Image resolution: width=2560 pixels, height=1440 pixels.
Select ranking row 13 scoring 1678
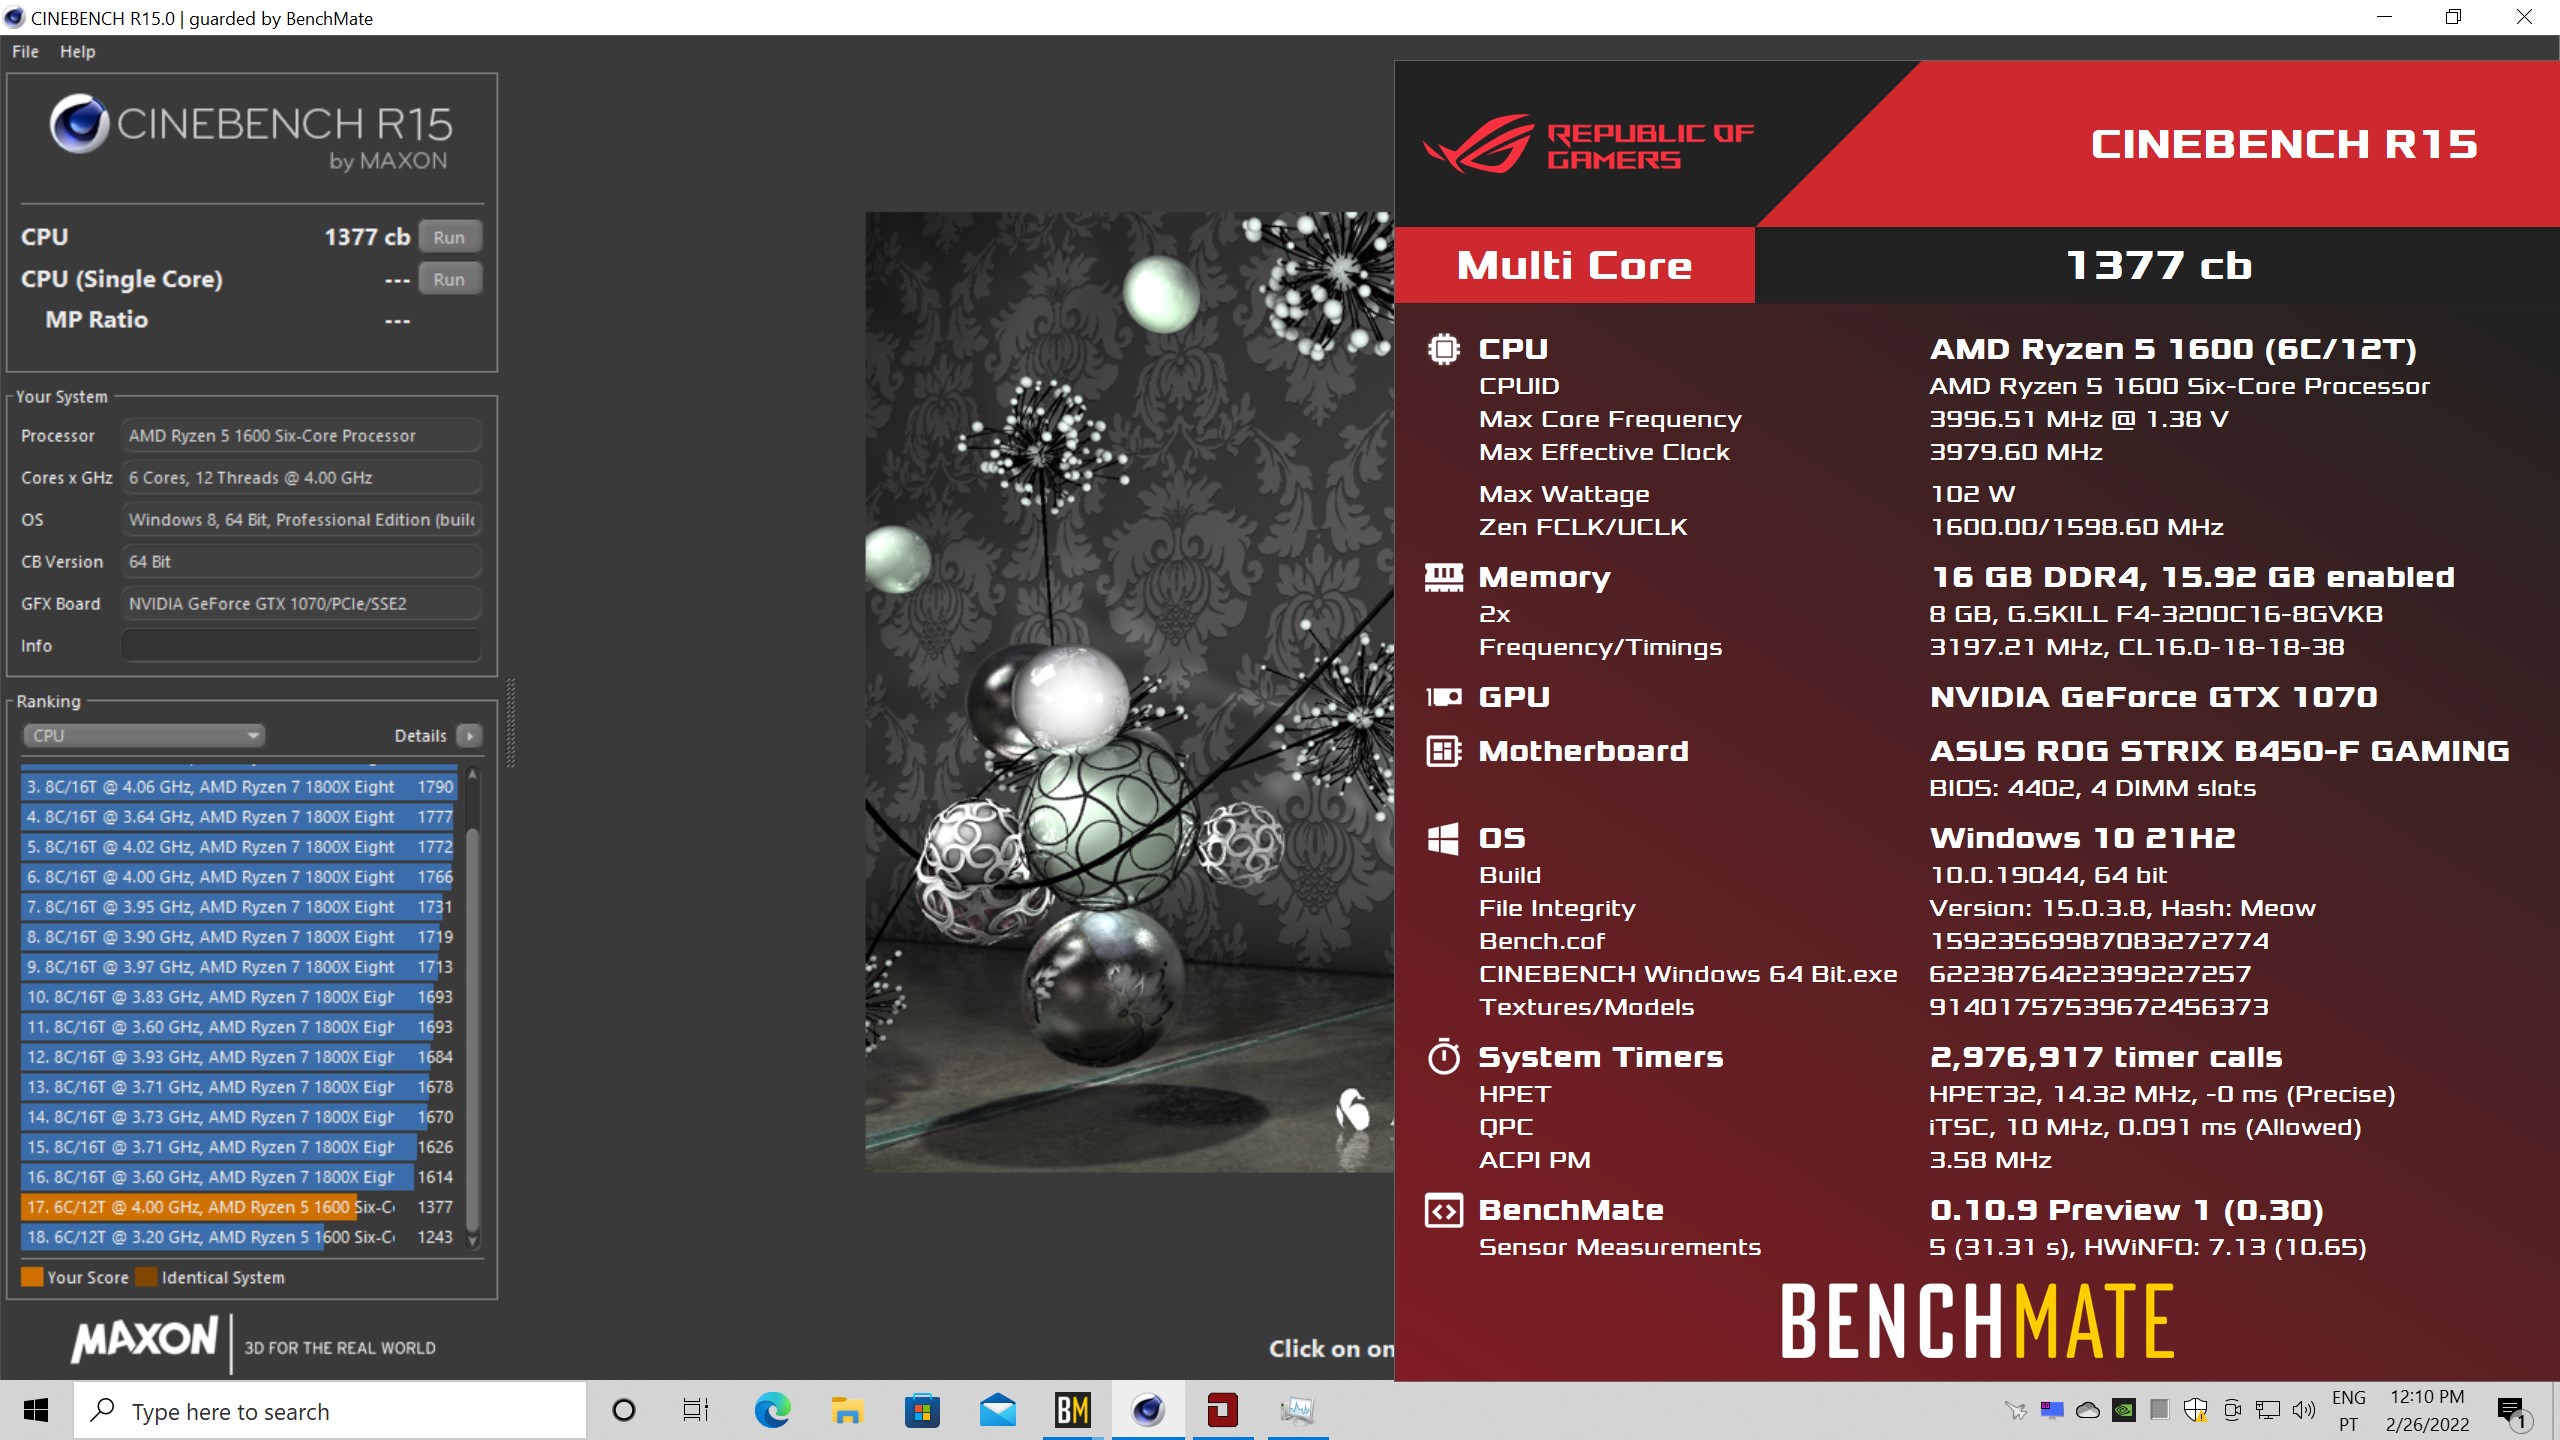coord(239,1087)
